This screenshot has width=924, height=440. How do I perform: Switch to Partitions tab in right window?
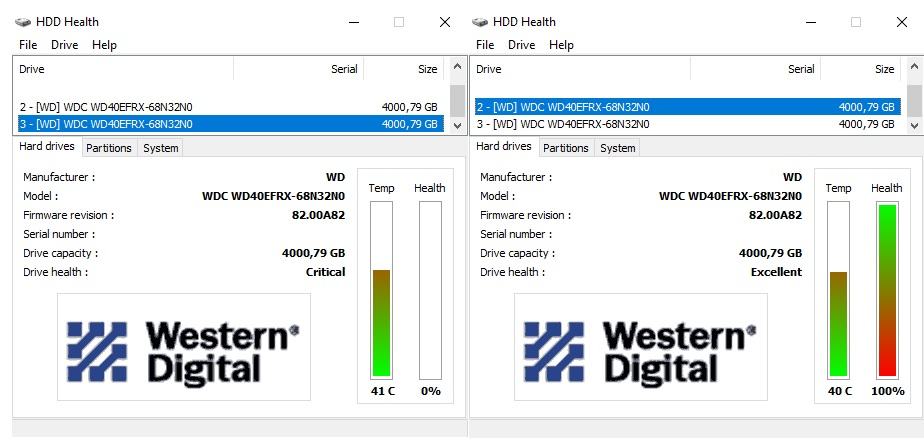click(x=566, y=148)
